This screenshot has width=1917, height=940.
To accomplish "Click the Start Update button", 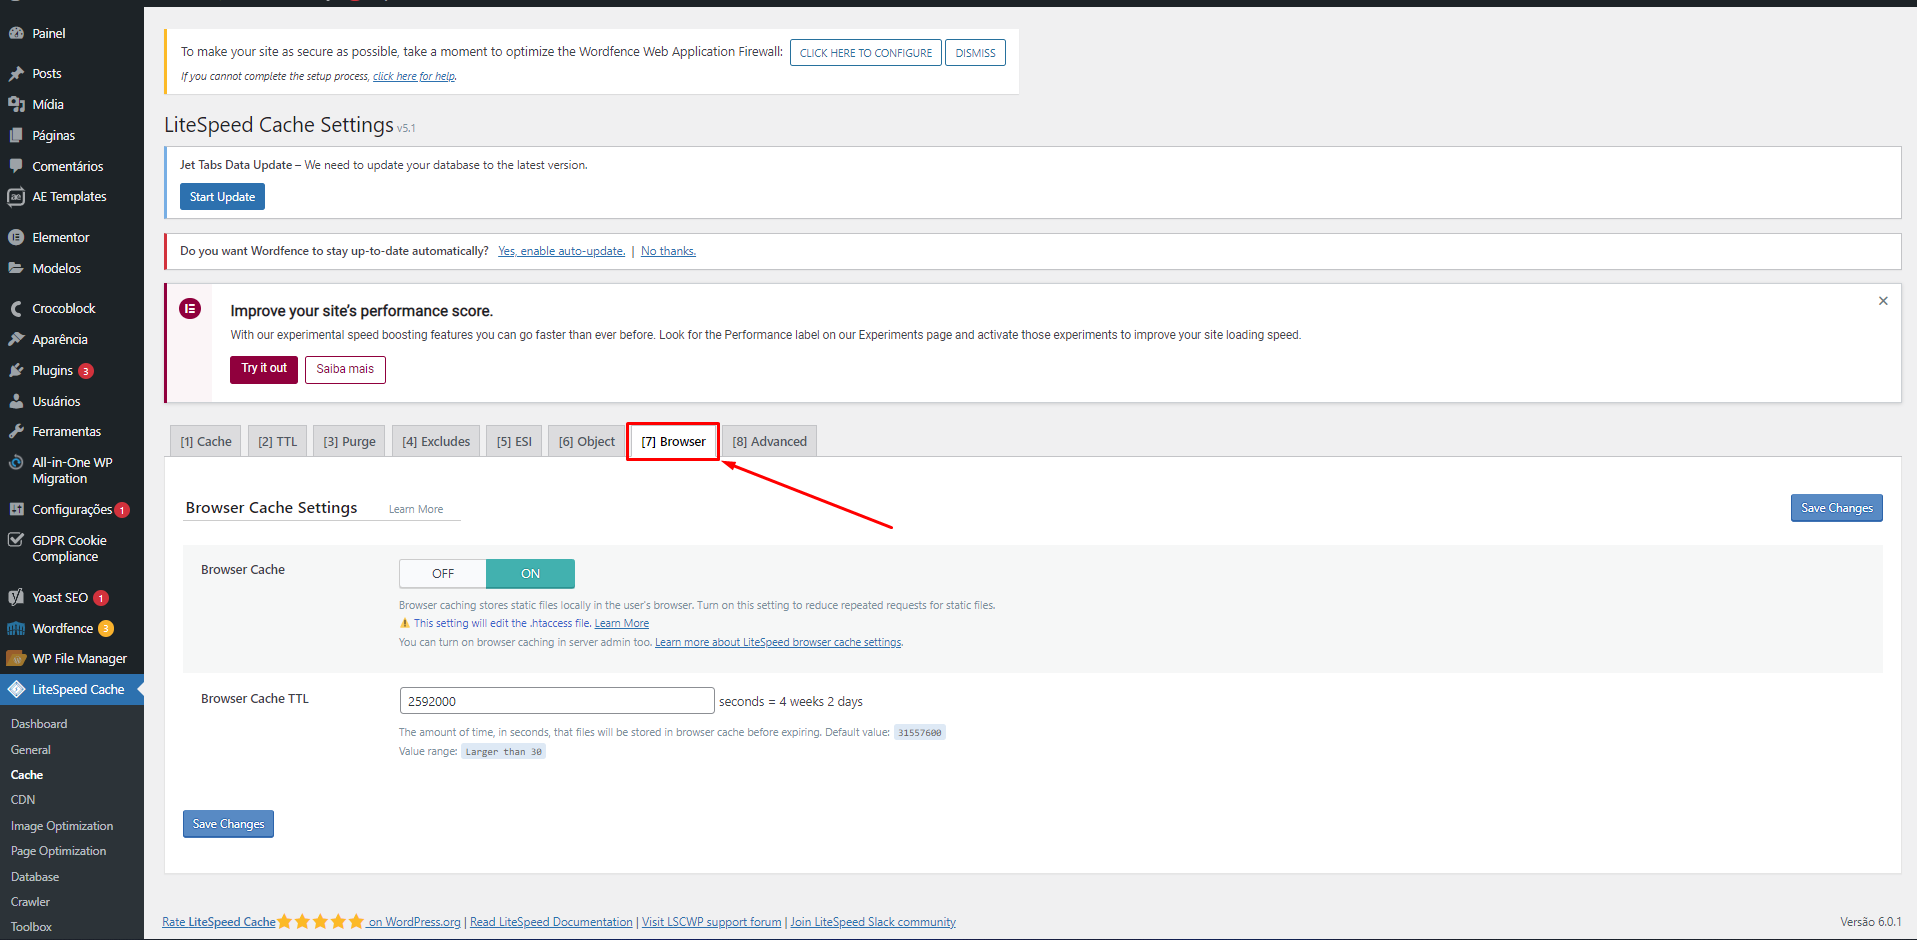I will (222, 197).
